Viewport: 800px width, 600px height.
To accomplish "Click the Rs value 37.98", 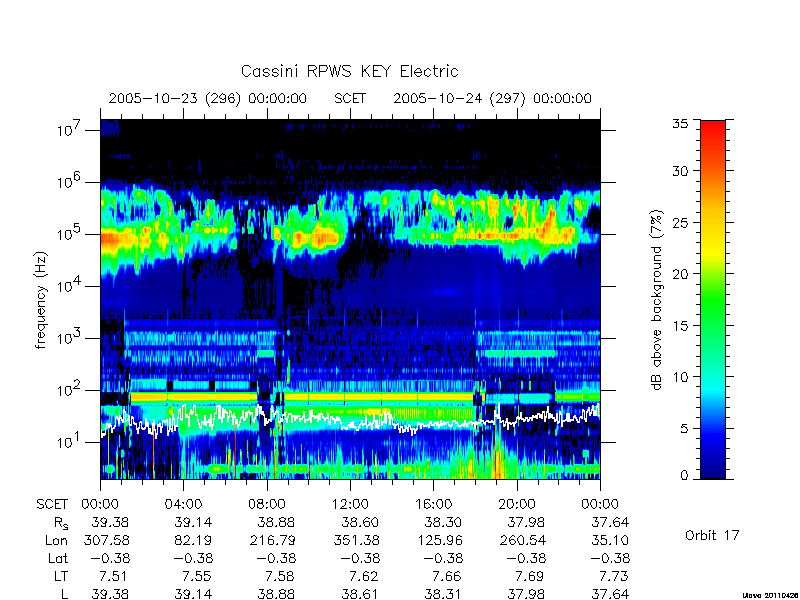I will click(526, 522).
